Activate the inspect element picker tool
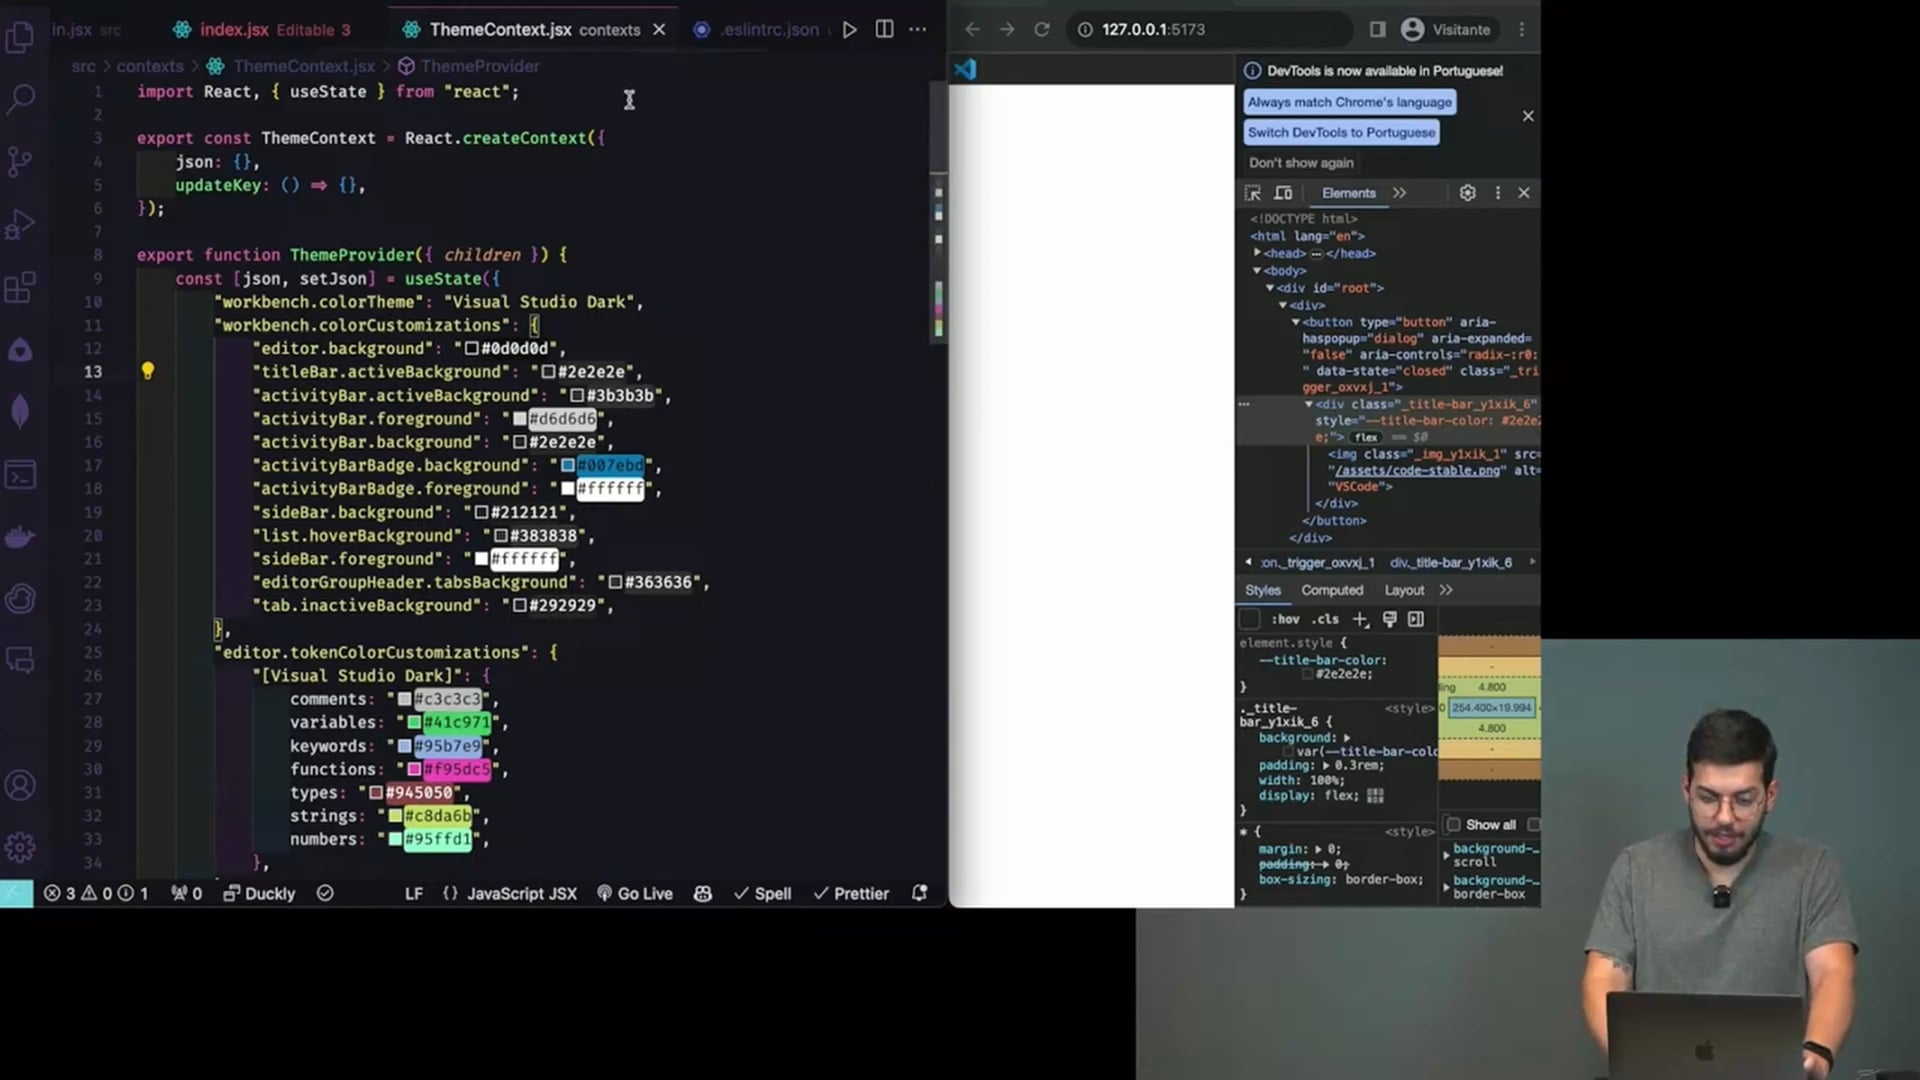 1252,193
